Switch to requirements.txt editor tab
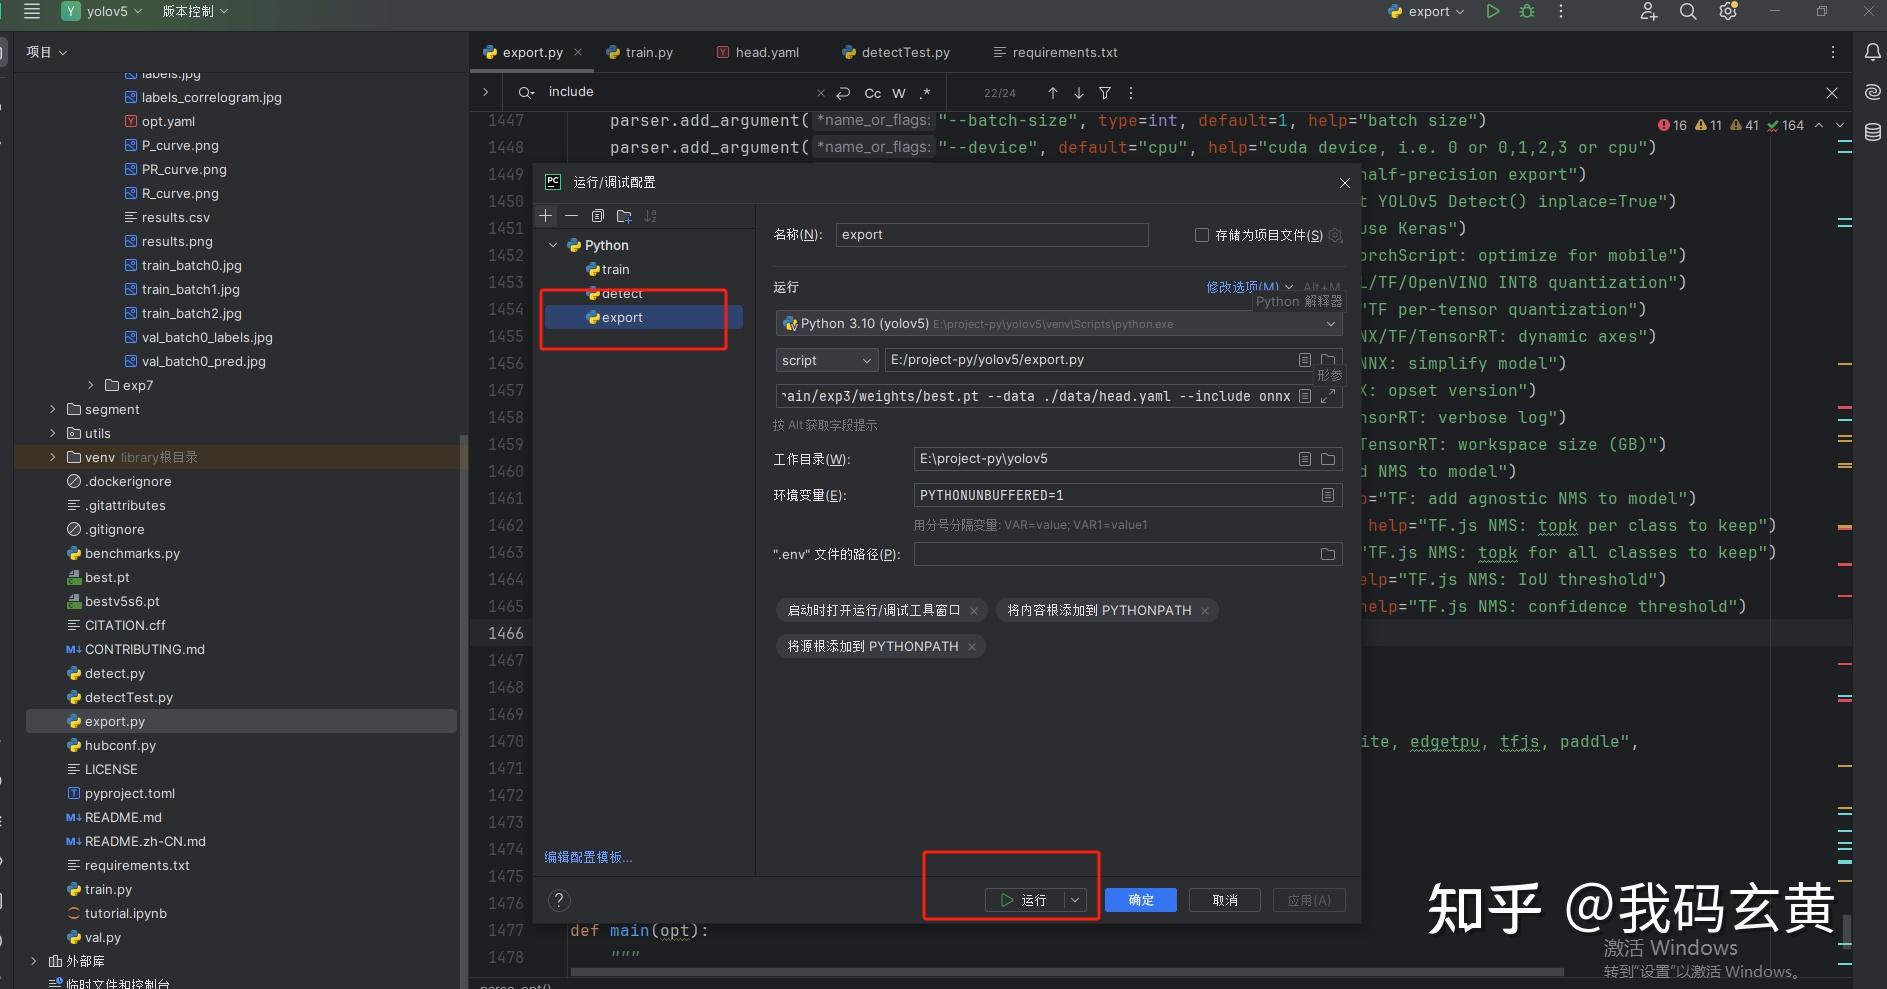1887x989 pixels. point(1055,52)
